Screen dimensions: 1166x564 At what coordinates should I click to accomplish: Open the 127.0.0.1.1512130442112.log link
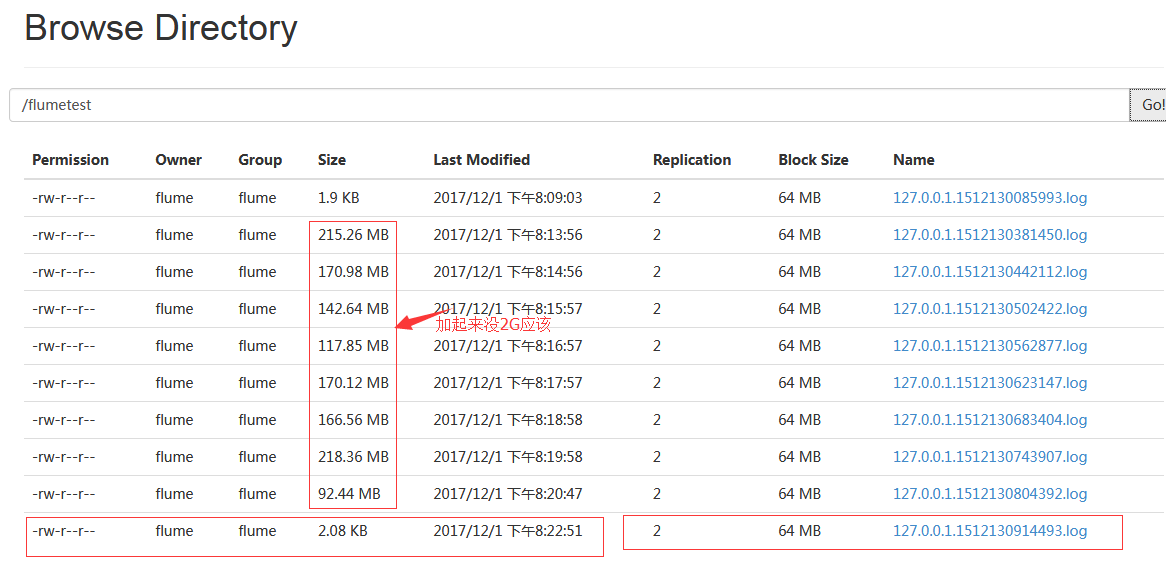pos(989,272)
